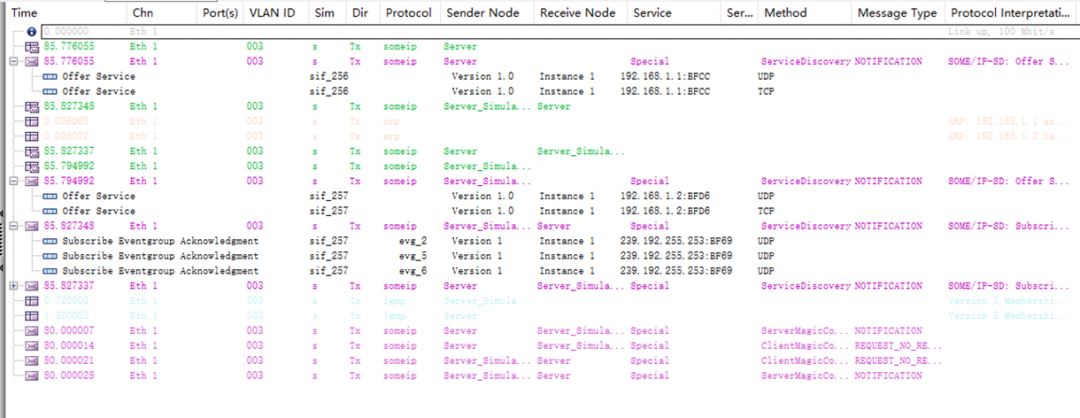Click the info icon on the 0.000000 row
This screenshot has width=1080, height=418.
32,32
